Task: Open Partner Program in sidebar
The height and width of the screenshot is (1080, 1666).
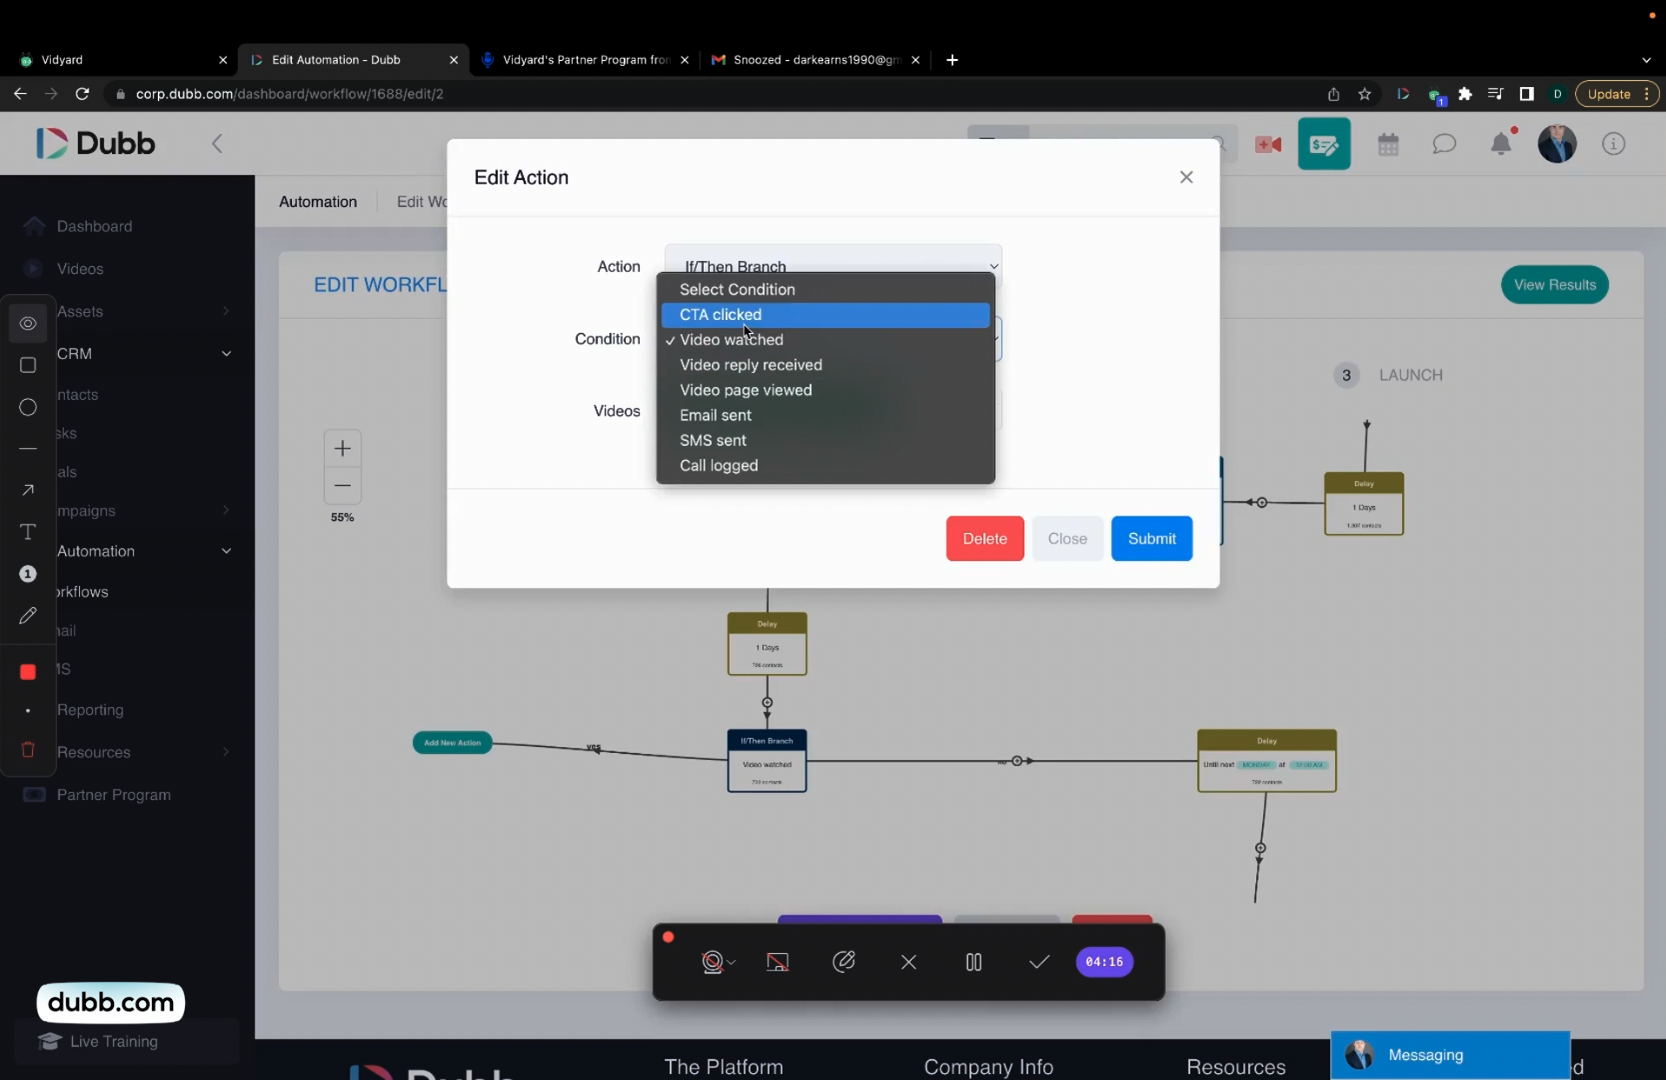Action: tap(113, 795)
